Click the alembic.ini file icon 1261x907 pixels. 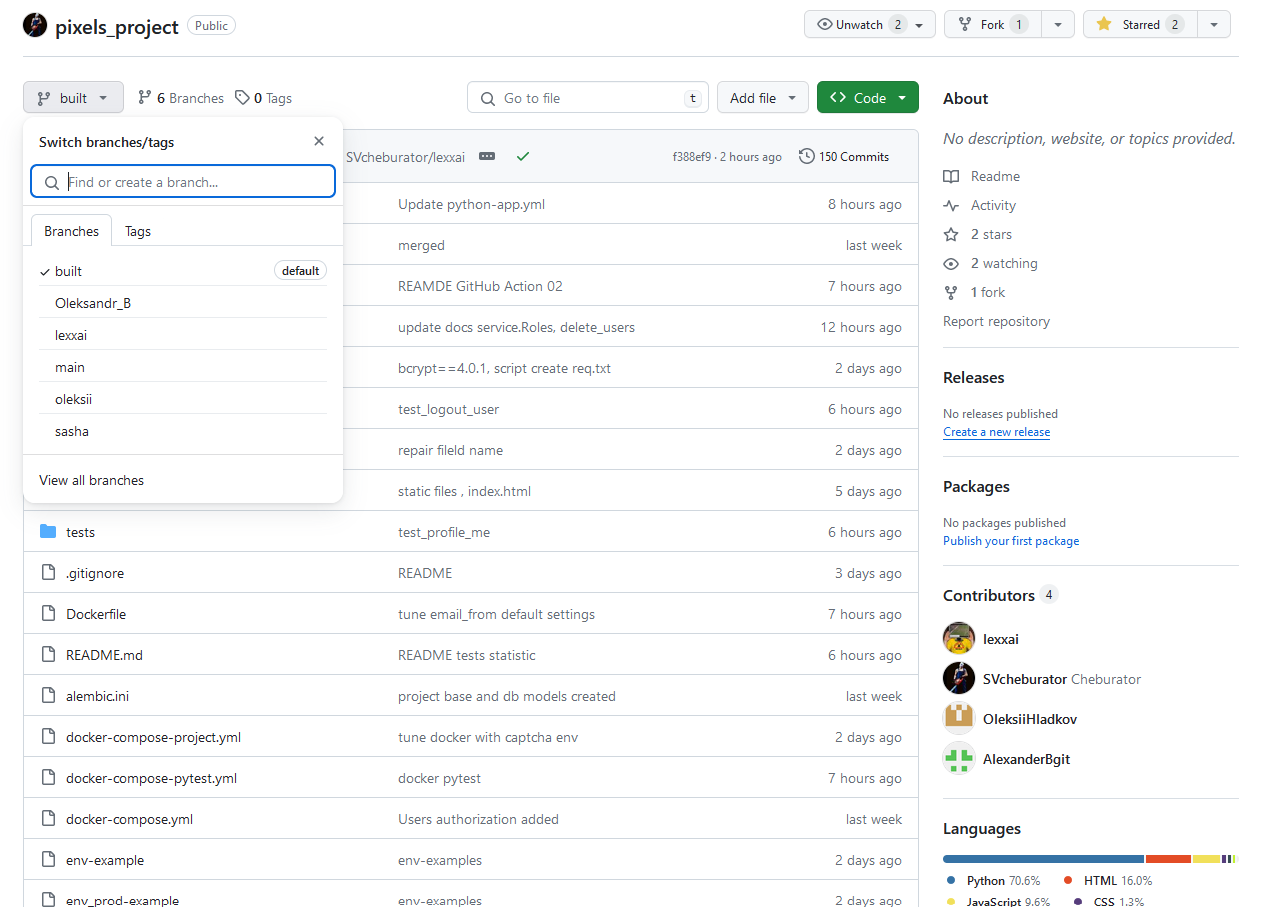click(x=48, y=696)
